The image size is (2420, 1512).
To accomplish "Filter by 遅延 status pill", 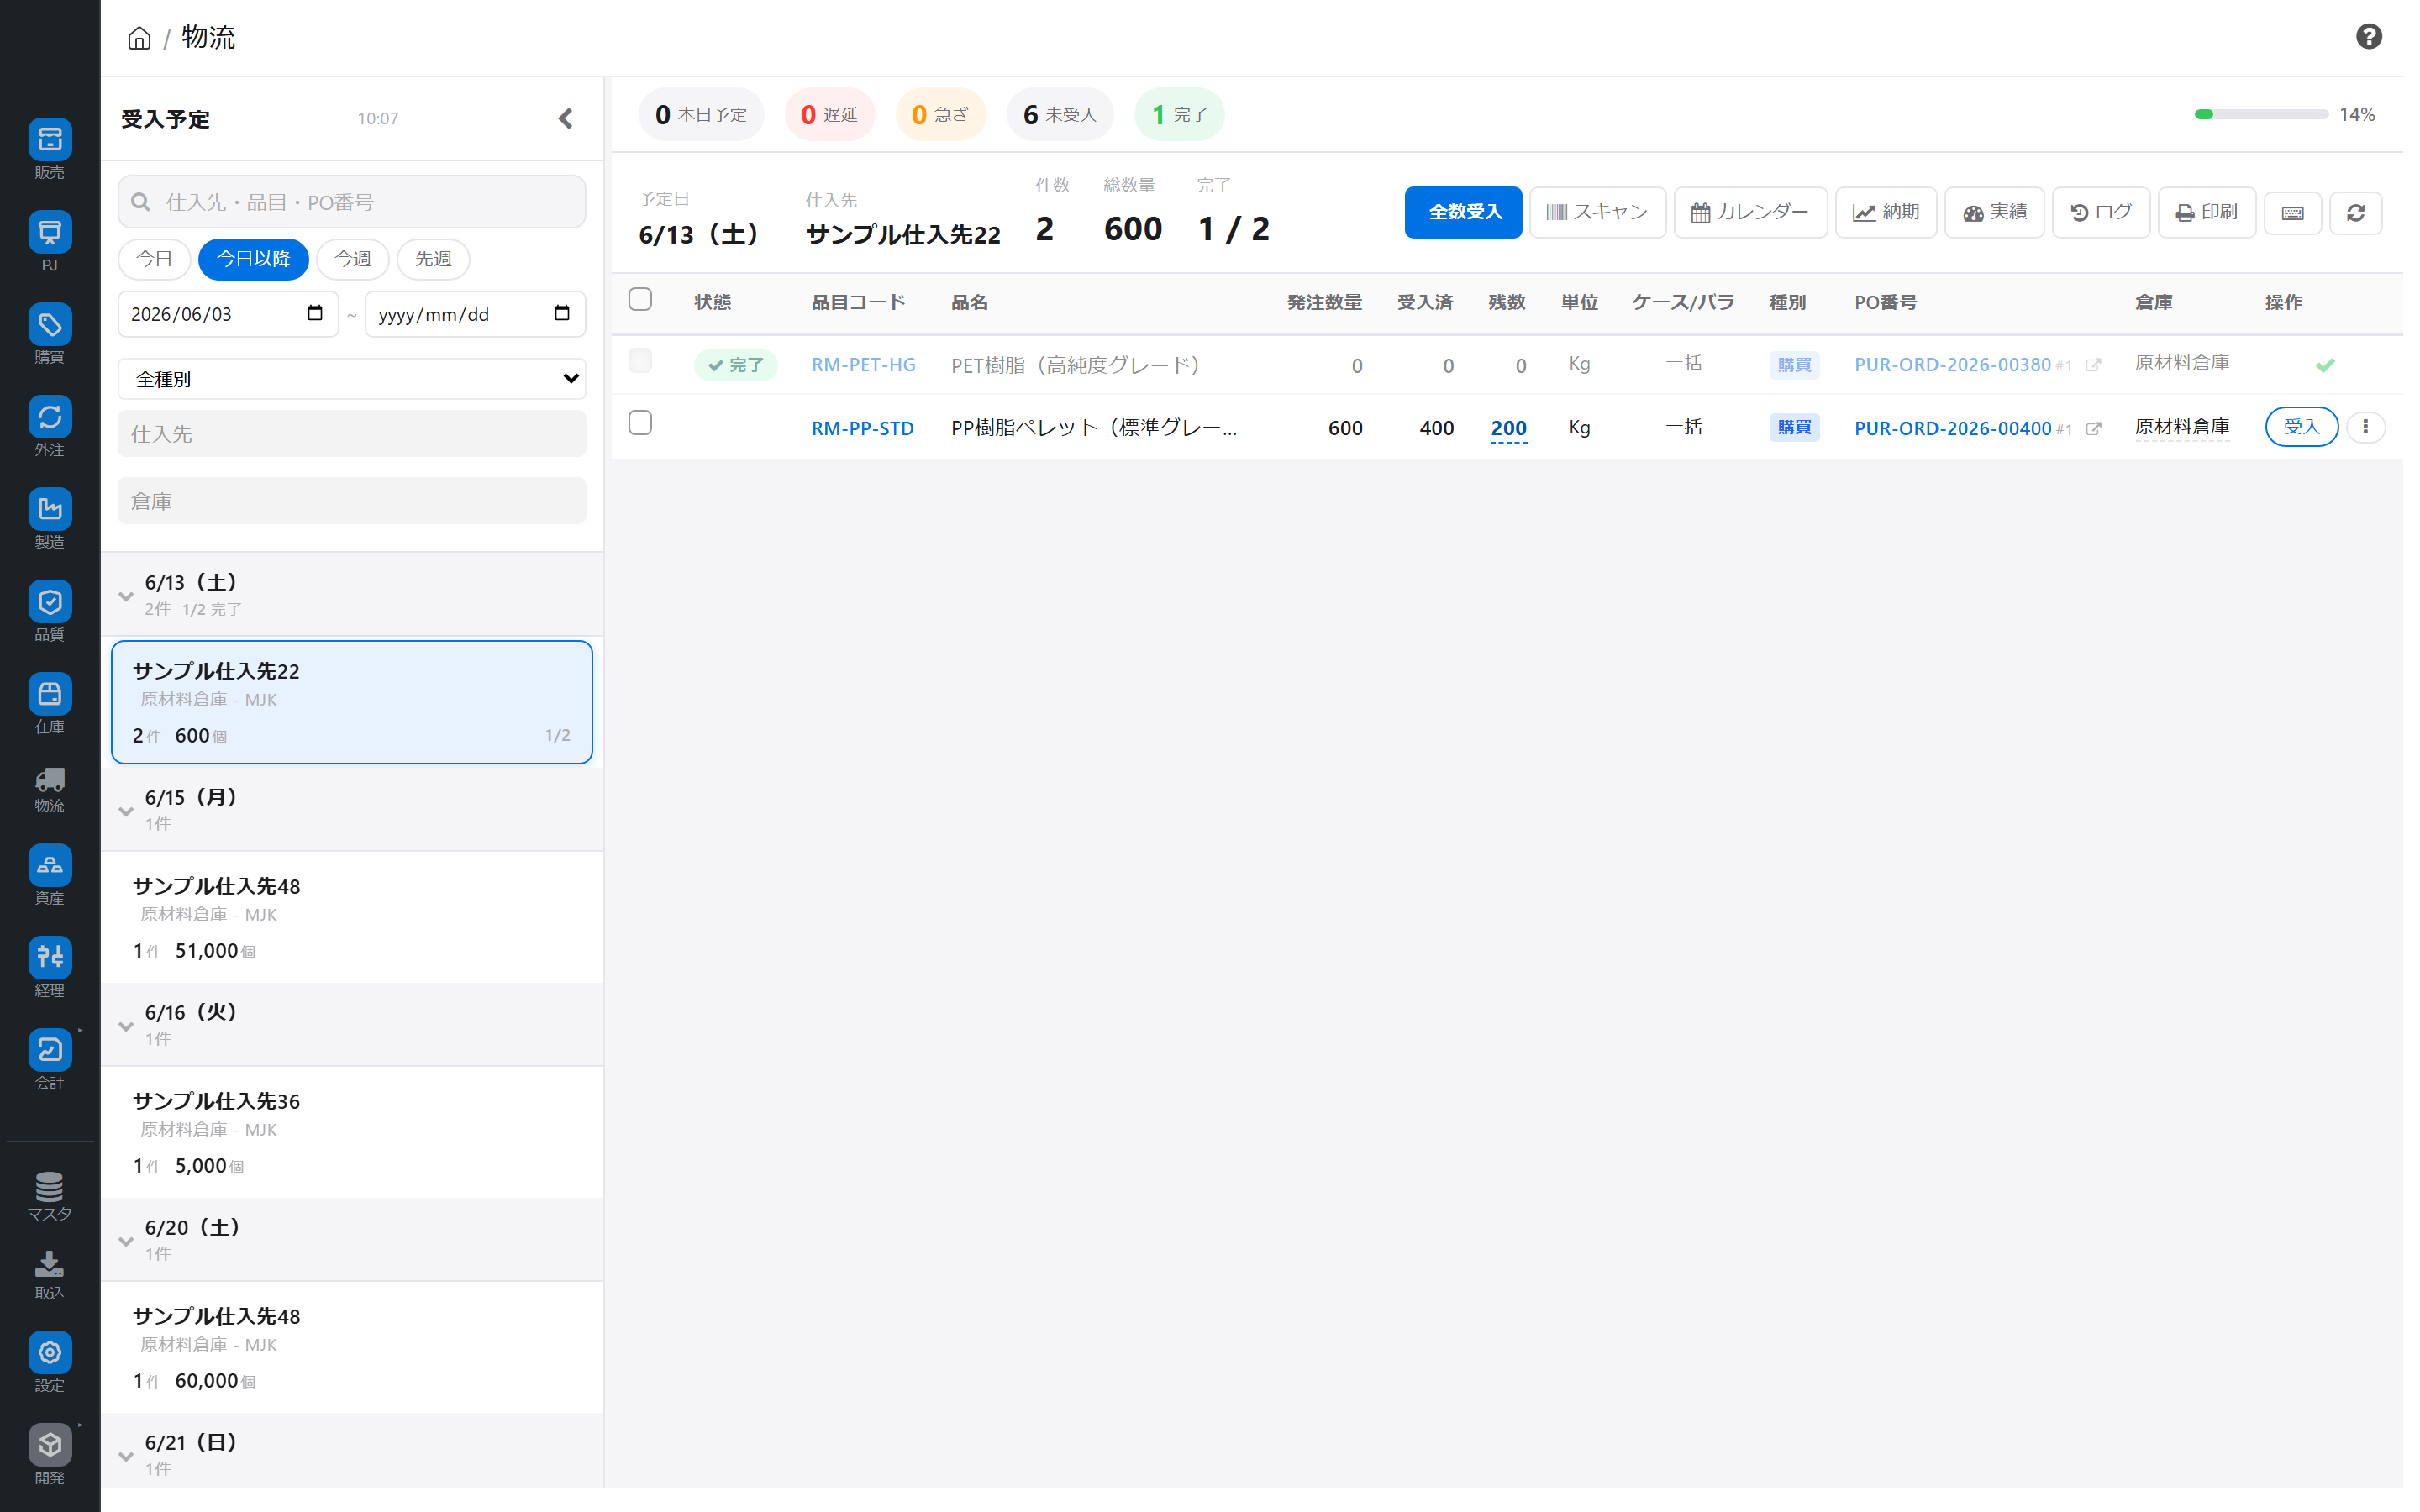I will (x=829, y=115).
